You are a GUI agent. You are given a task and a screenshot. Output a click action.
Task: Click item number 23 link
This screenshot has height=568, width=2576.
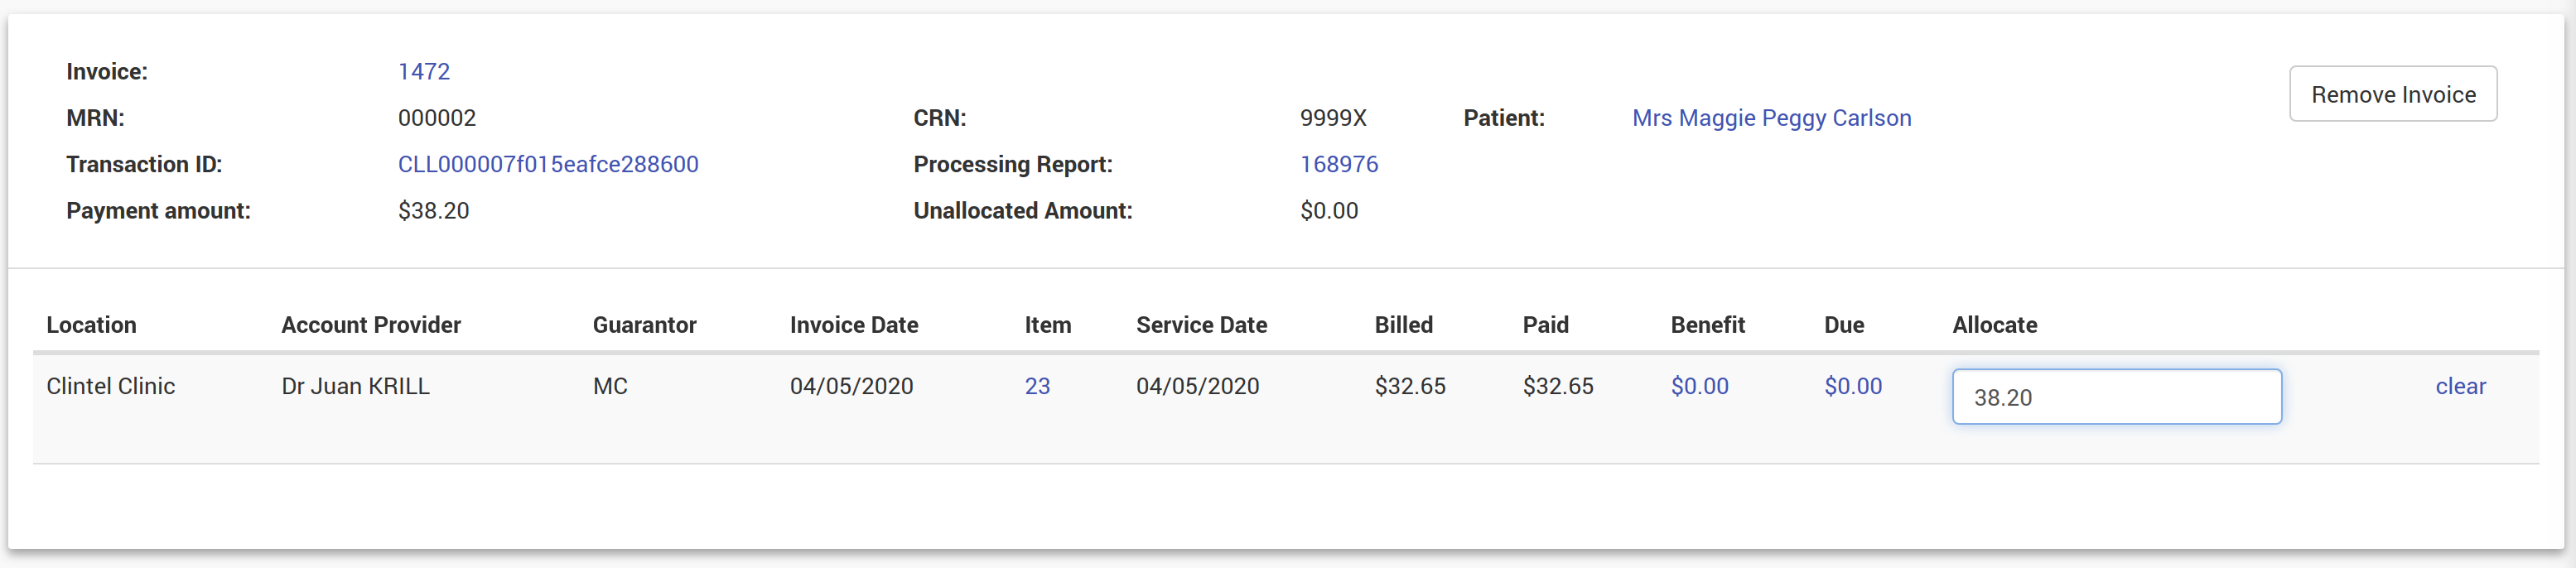click(x=1037, y=386)
